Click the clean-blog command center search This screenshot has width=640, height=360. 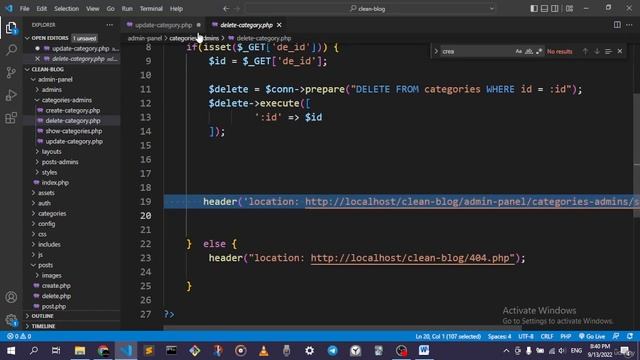[x=370, y=9]
